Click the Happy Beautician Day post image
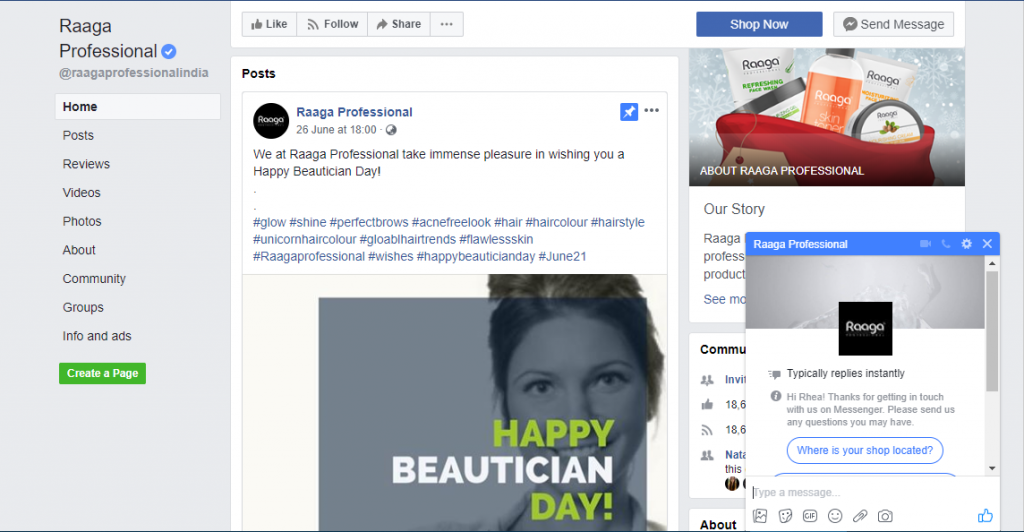Screen dimensions: 1024x532 [x=455, y=403]
